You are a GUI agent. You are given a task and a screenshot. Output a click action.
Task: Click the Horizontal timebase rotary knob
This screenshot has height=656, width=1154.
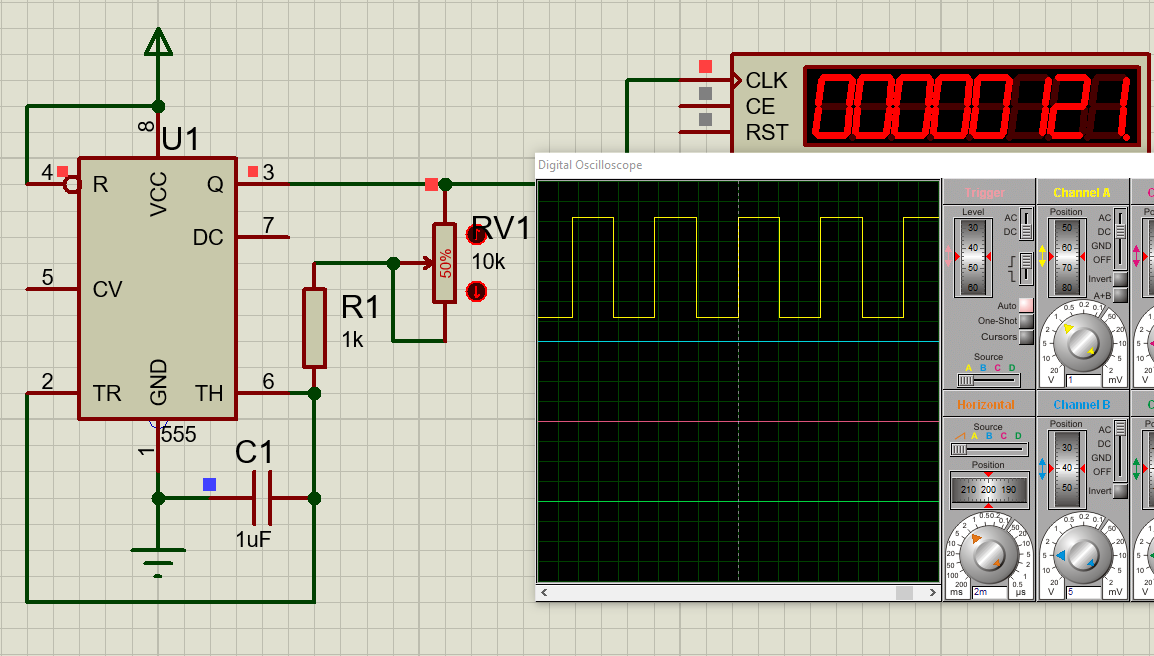point(988,553)
